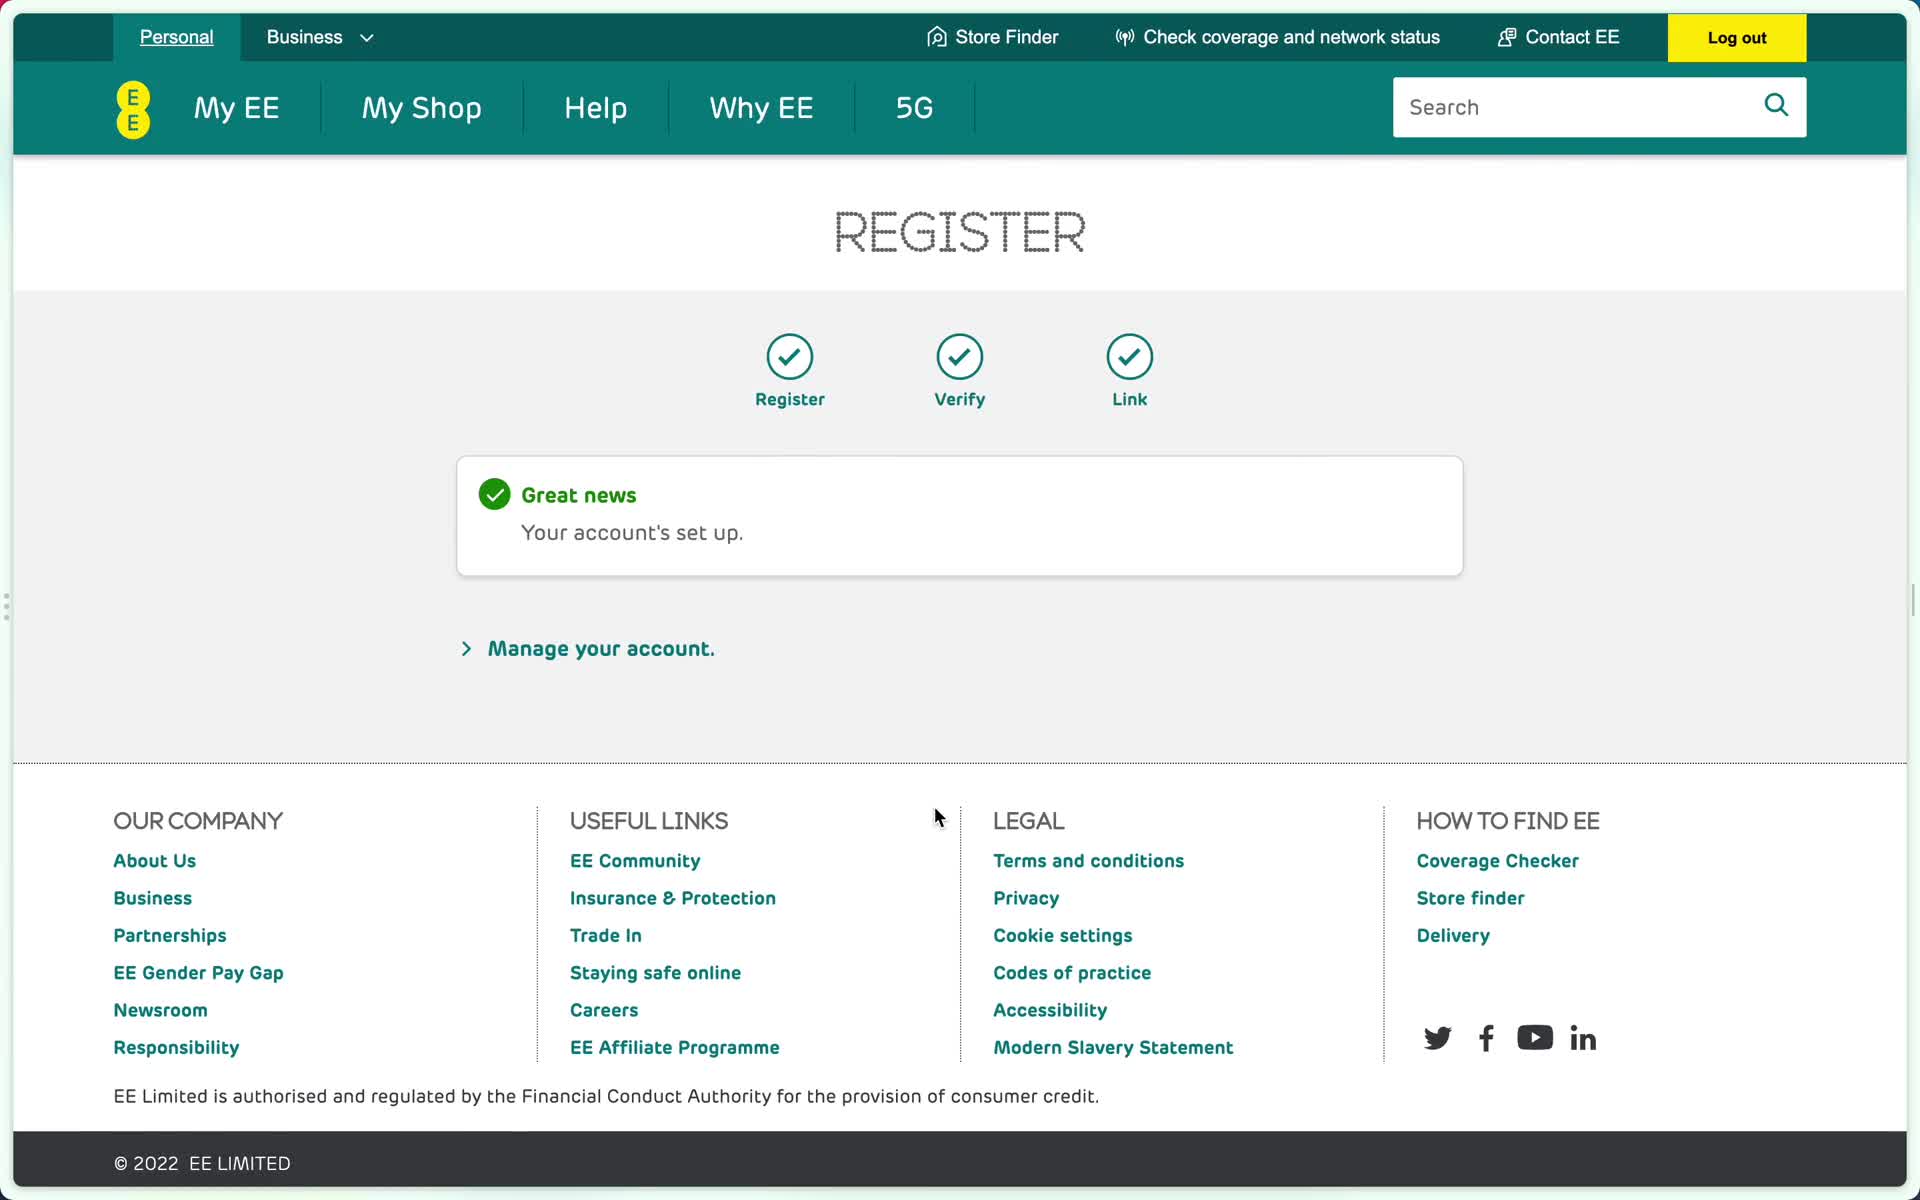Click the Link step checkmark icon
1920x1200 pixels.
[1130, 357]
